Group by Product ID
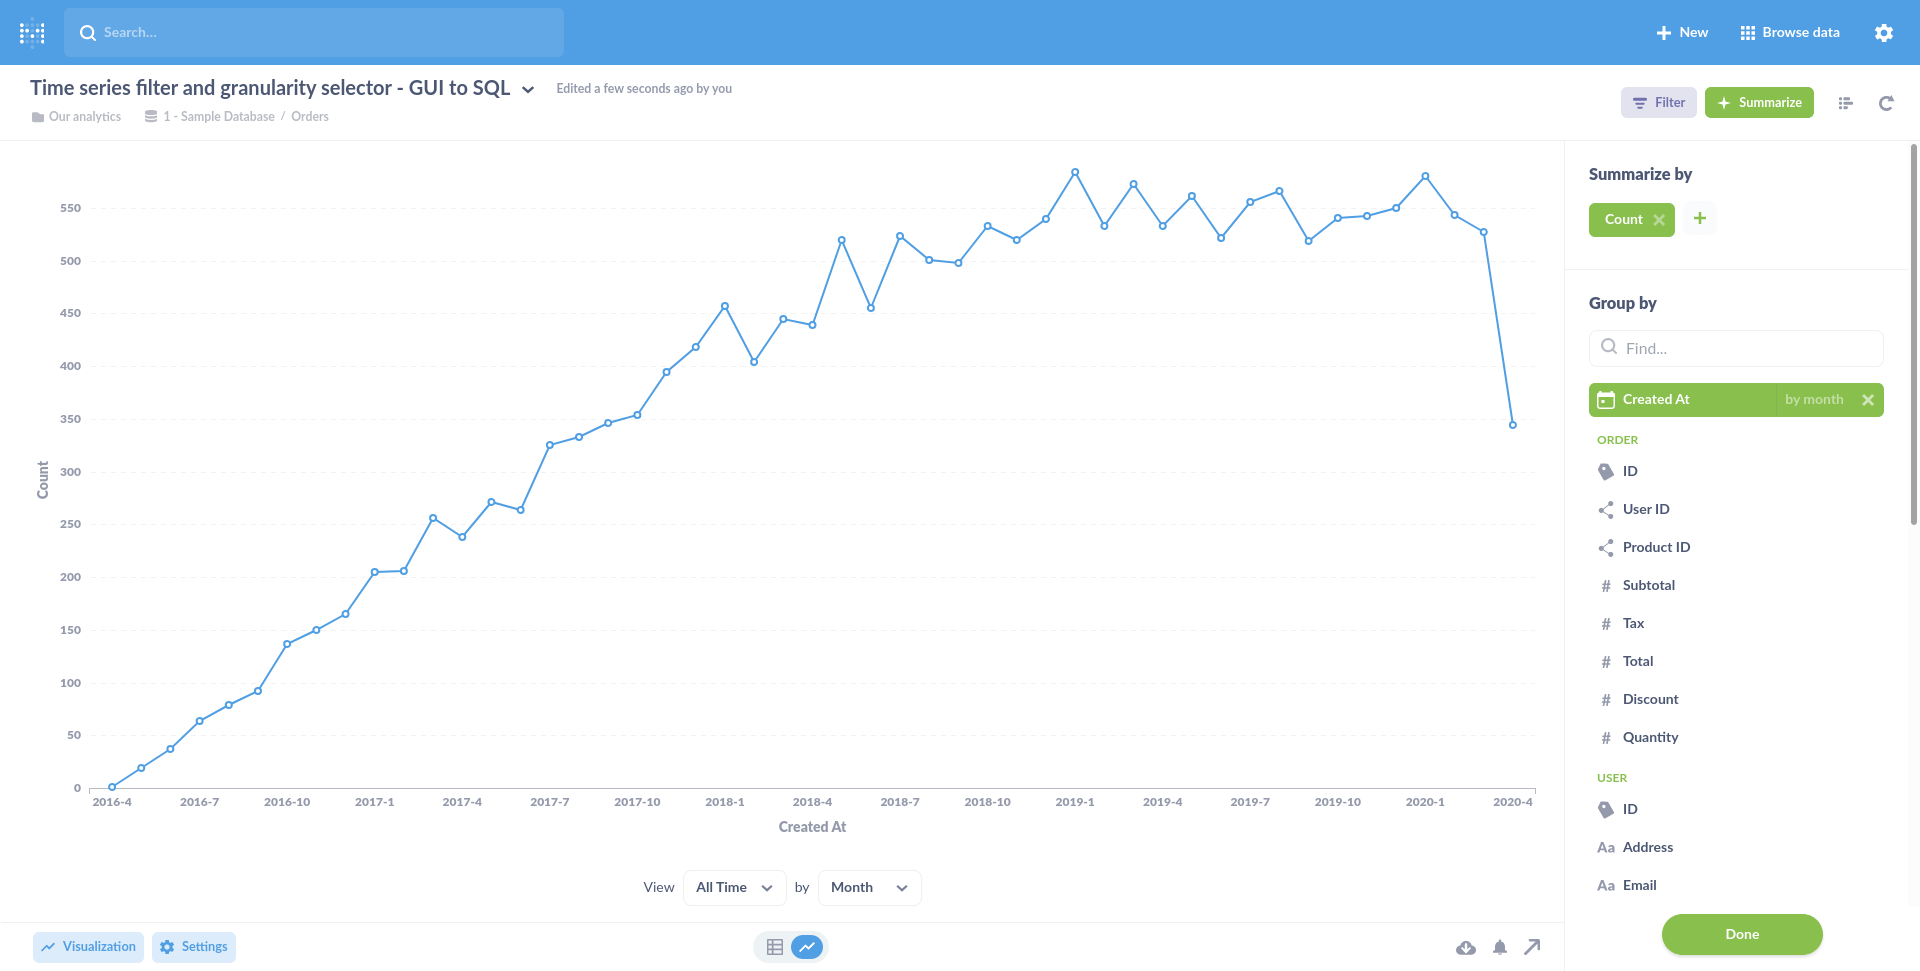The image size is (1920, 971). [x=1736, y=547]
